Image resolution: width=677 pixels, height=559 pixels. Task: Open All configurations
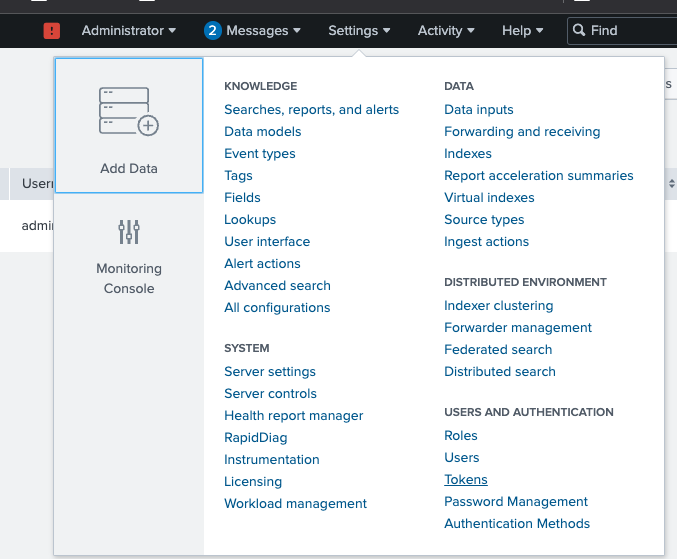tap(277, 308)
